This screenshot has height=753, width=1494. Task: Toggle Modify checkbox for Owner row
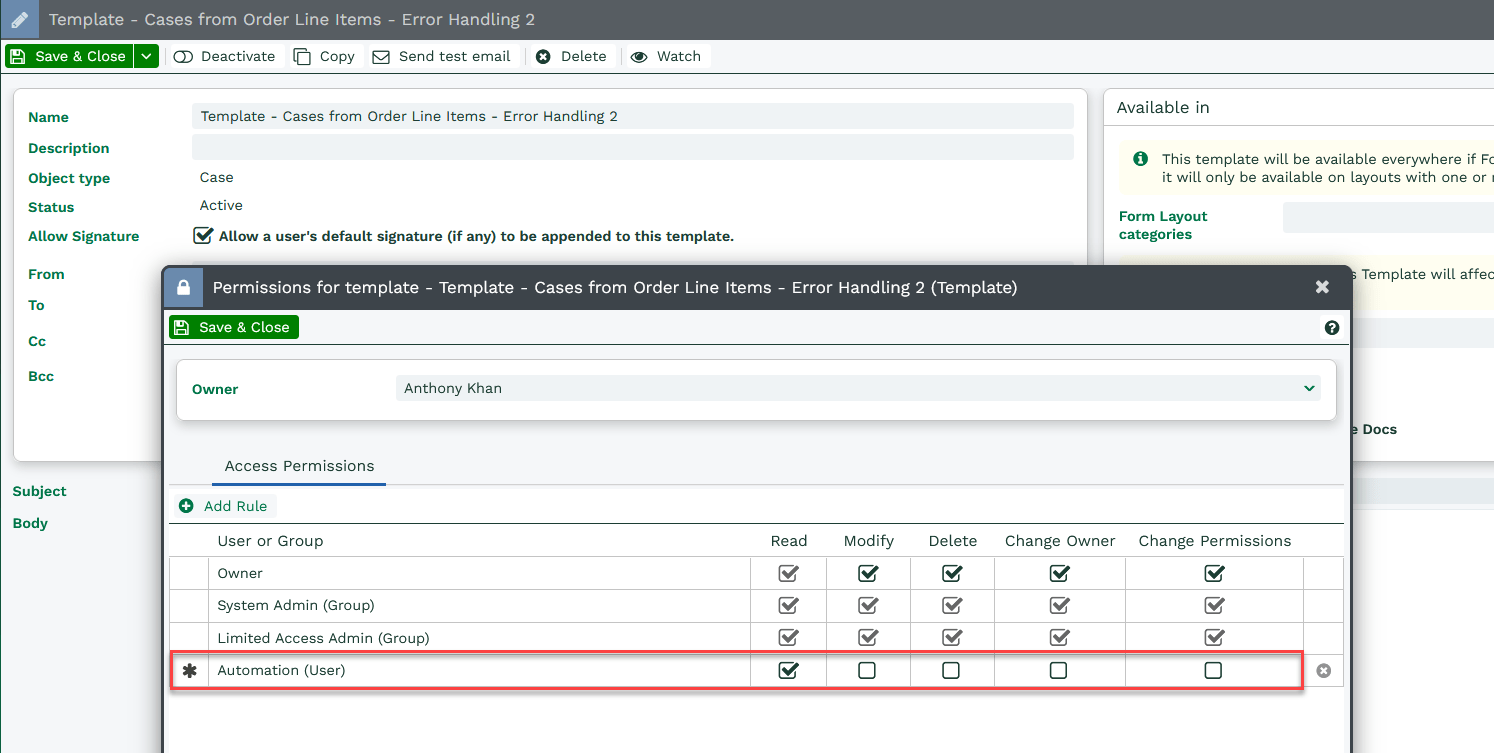(x=868, y=573)
